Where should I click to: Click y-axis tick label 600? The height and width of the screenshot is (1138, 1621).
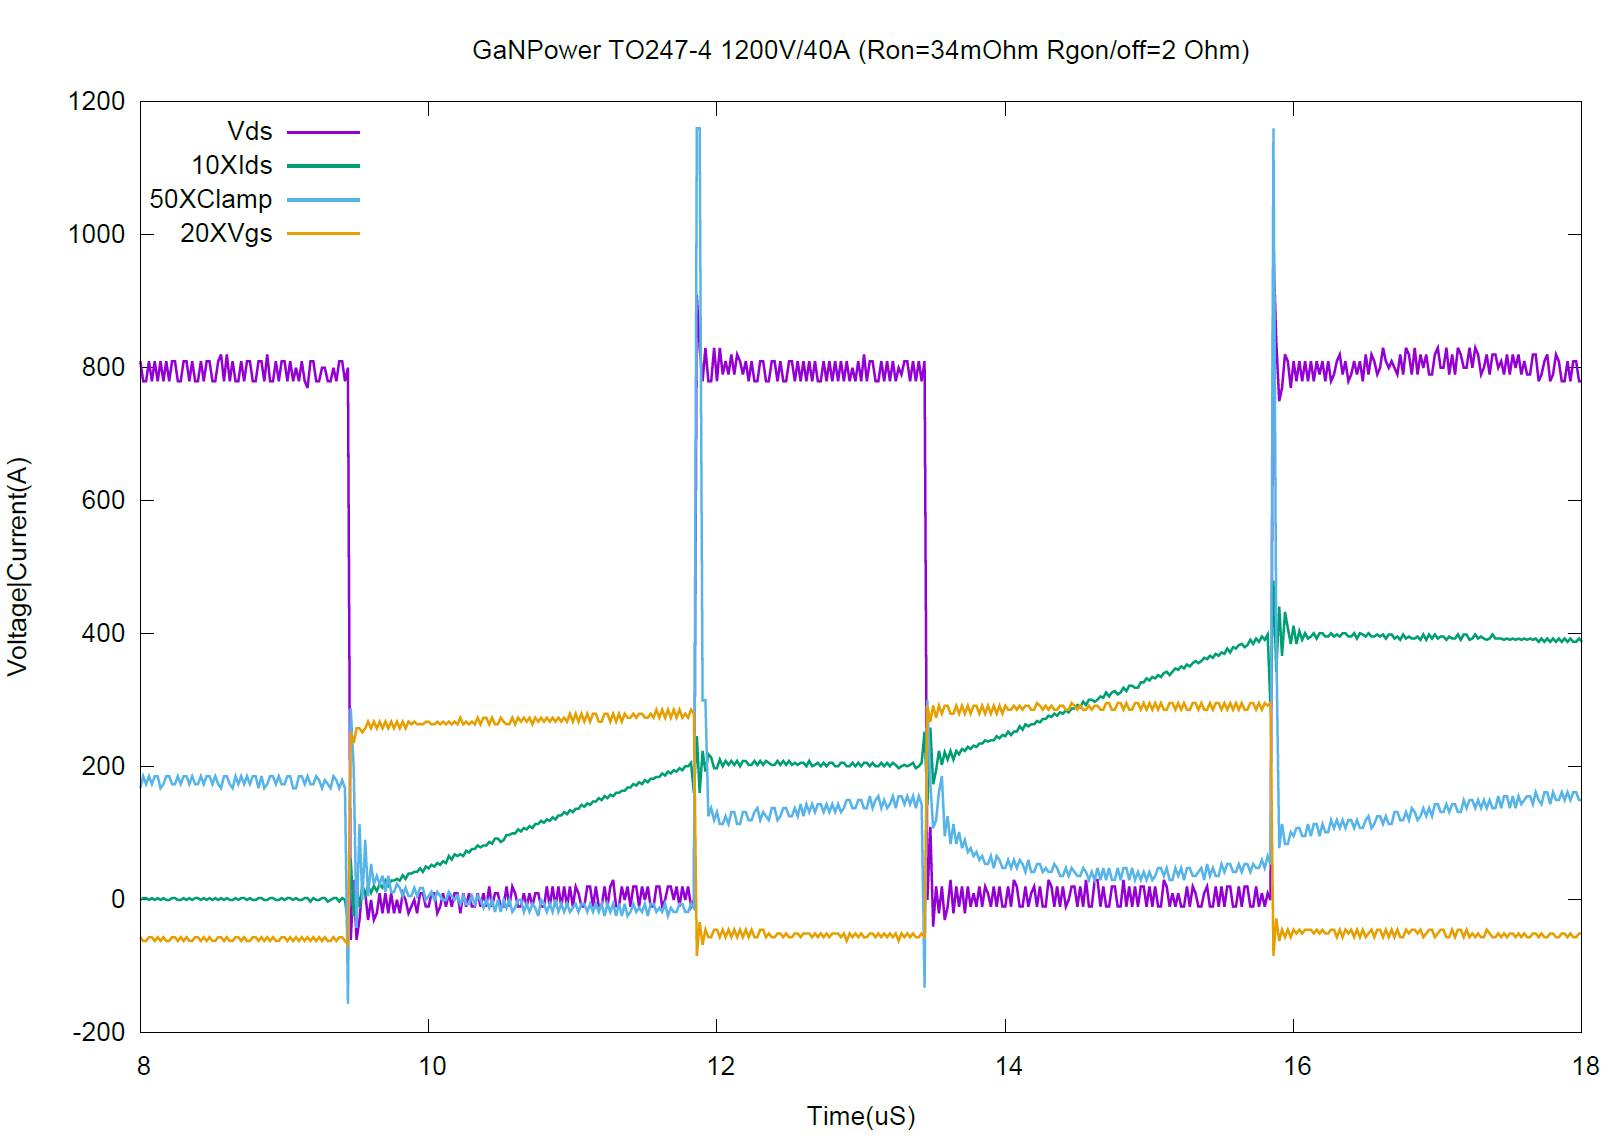click(104, 500)
